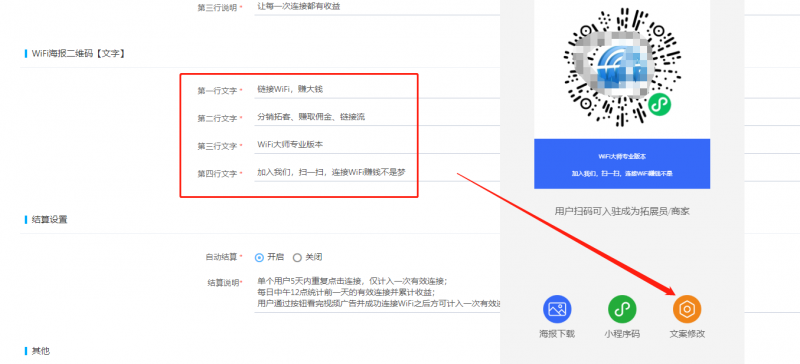Select the 关闭 auto-settlement radio button
Screen dimensions: 800x364
click(297, 257)
